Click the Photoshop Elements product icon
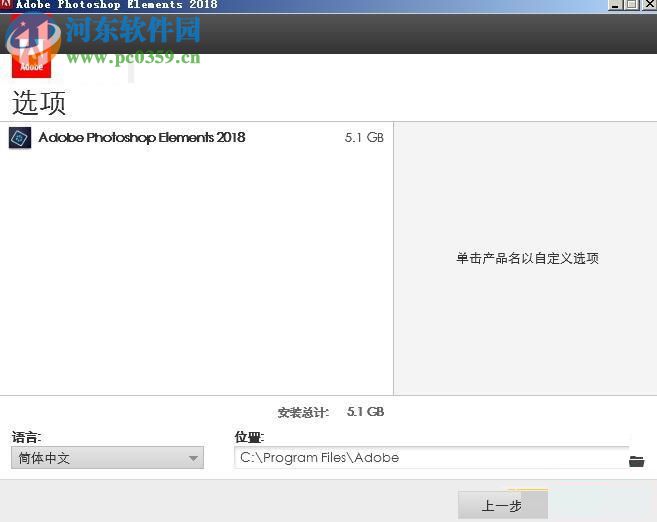657x522 pixels. [20, 138]
